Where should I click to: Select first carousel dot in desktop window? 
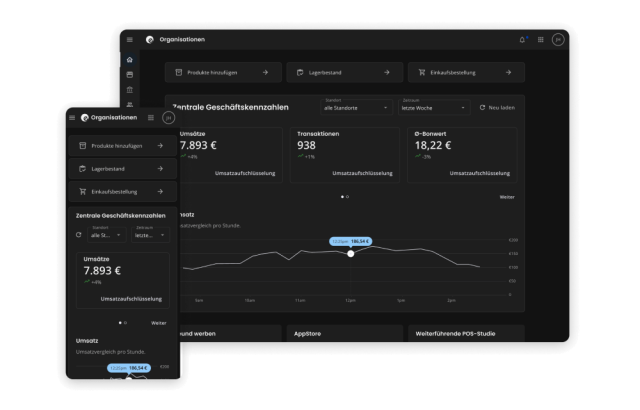tap(342, 197)
